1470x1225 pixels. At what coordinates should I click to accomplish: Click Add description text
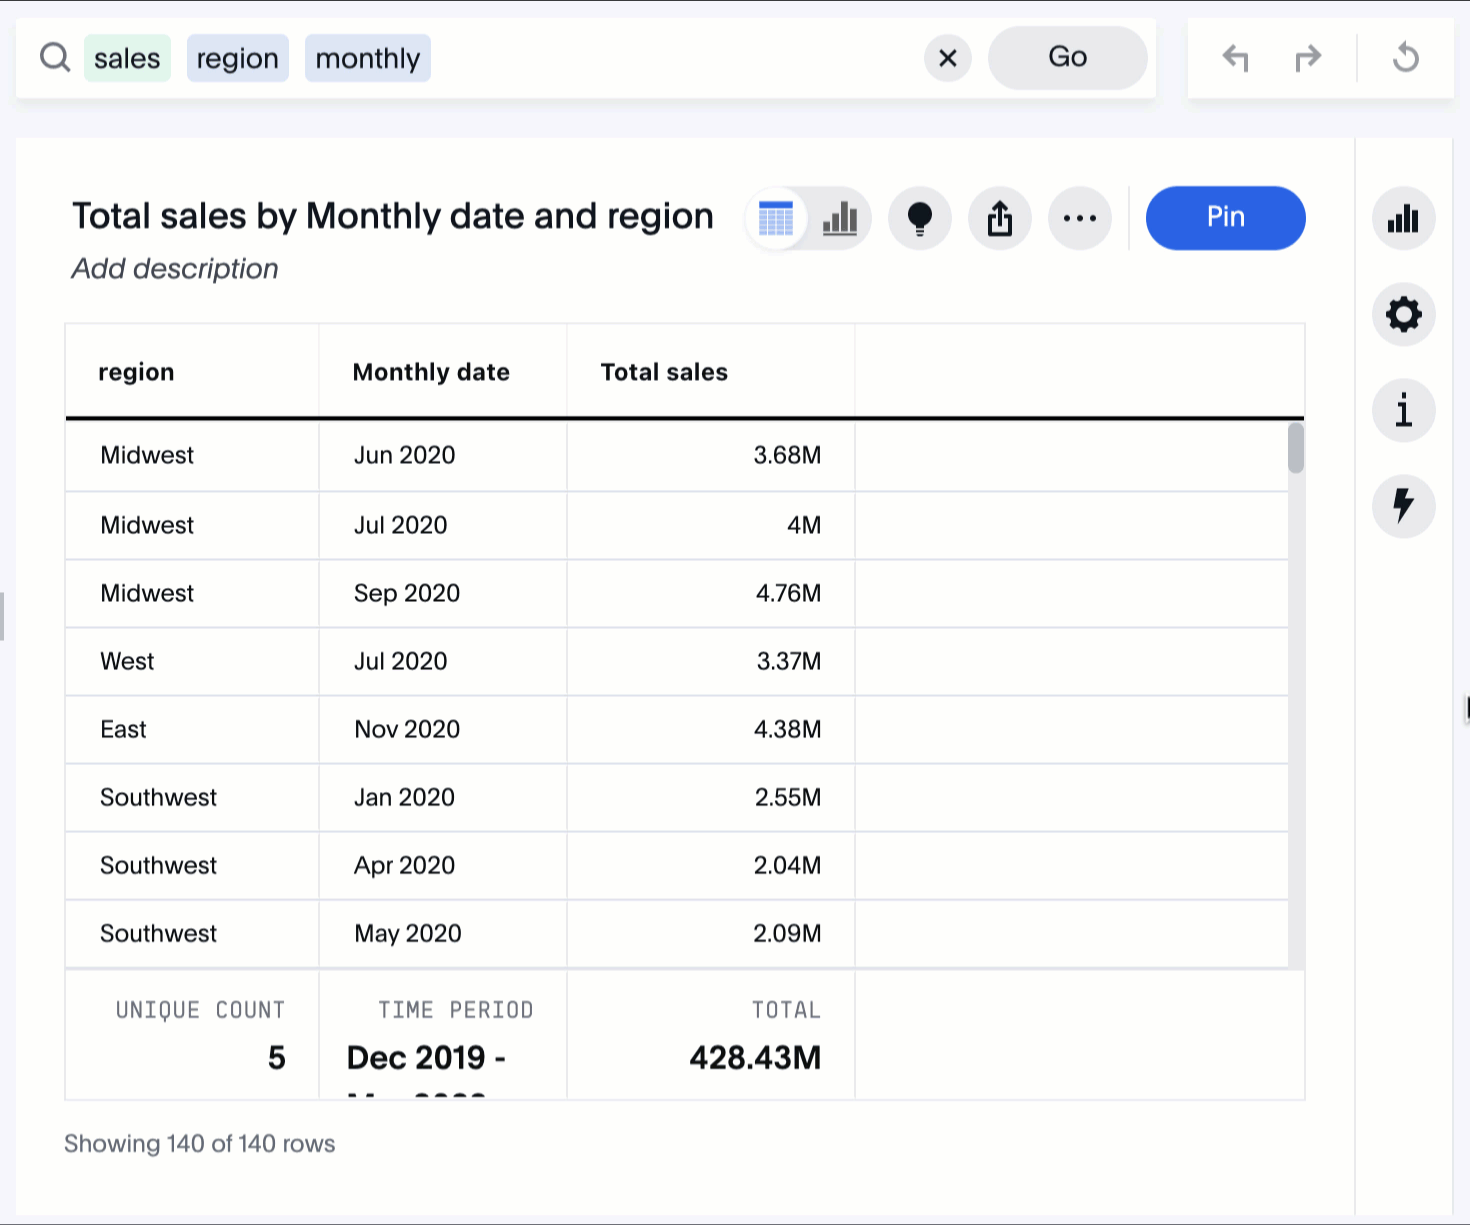[x=175, y=269]
